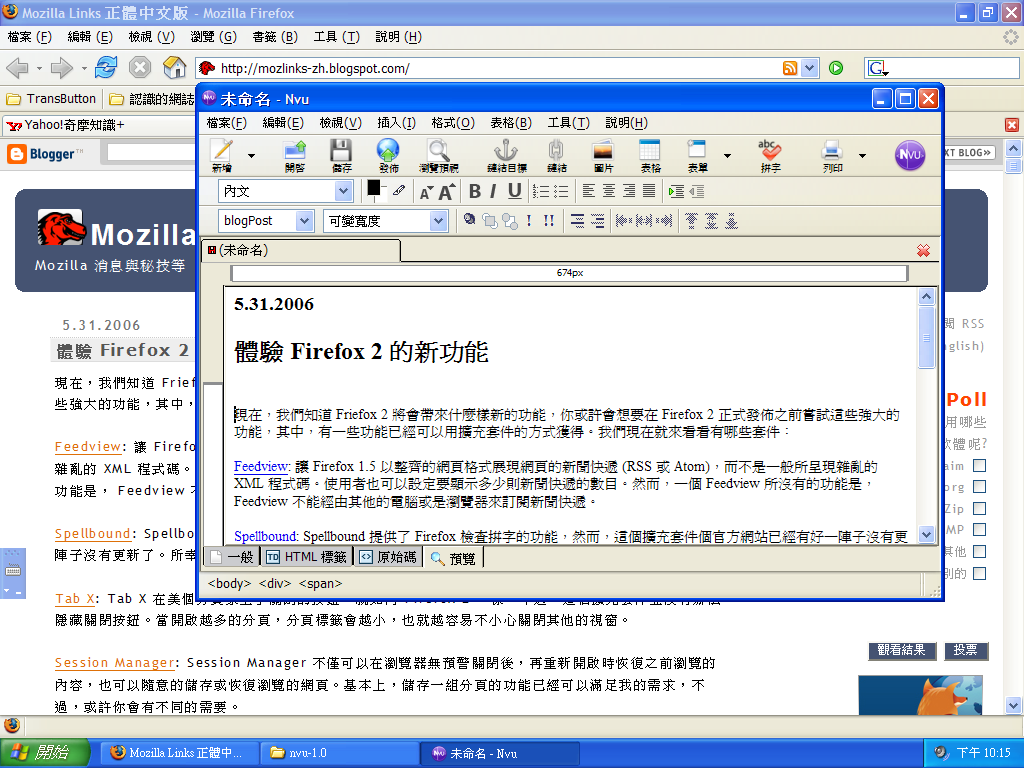The height and width of the screenshot is (768, 1024).
Task: Click the outdent text icon
Action: pos(697,191)
